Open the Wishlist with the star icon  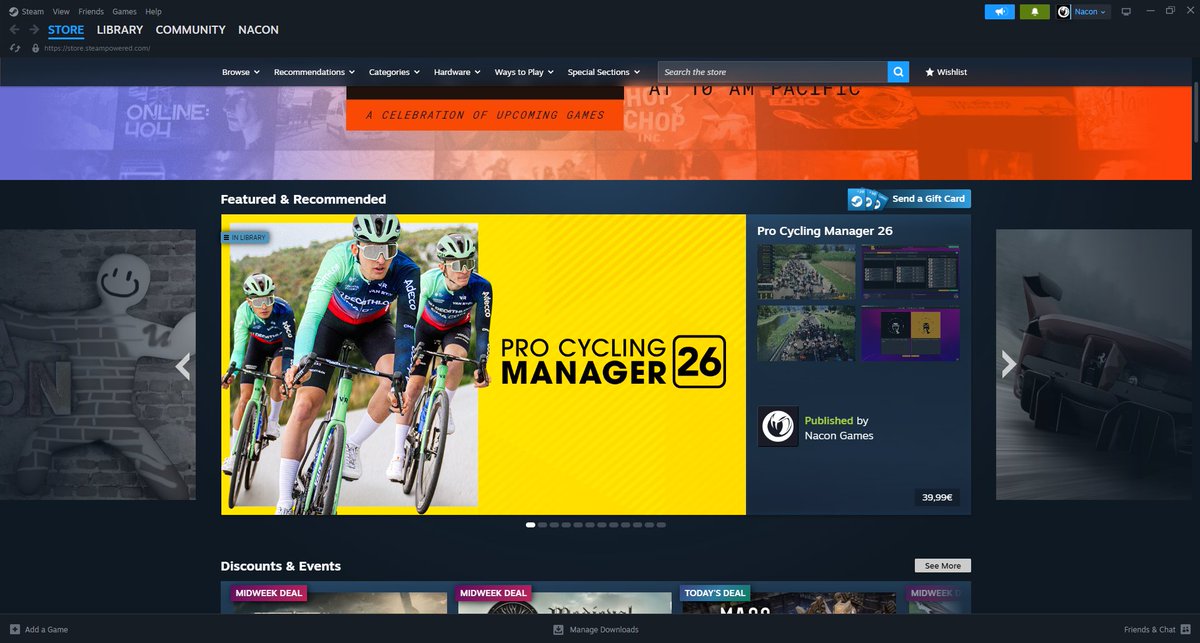coord(946,72)
